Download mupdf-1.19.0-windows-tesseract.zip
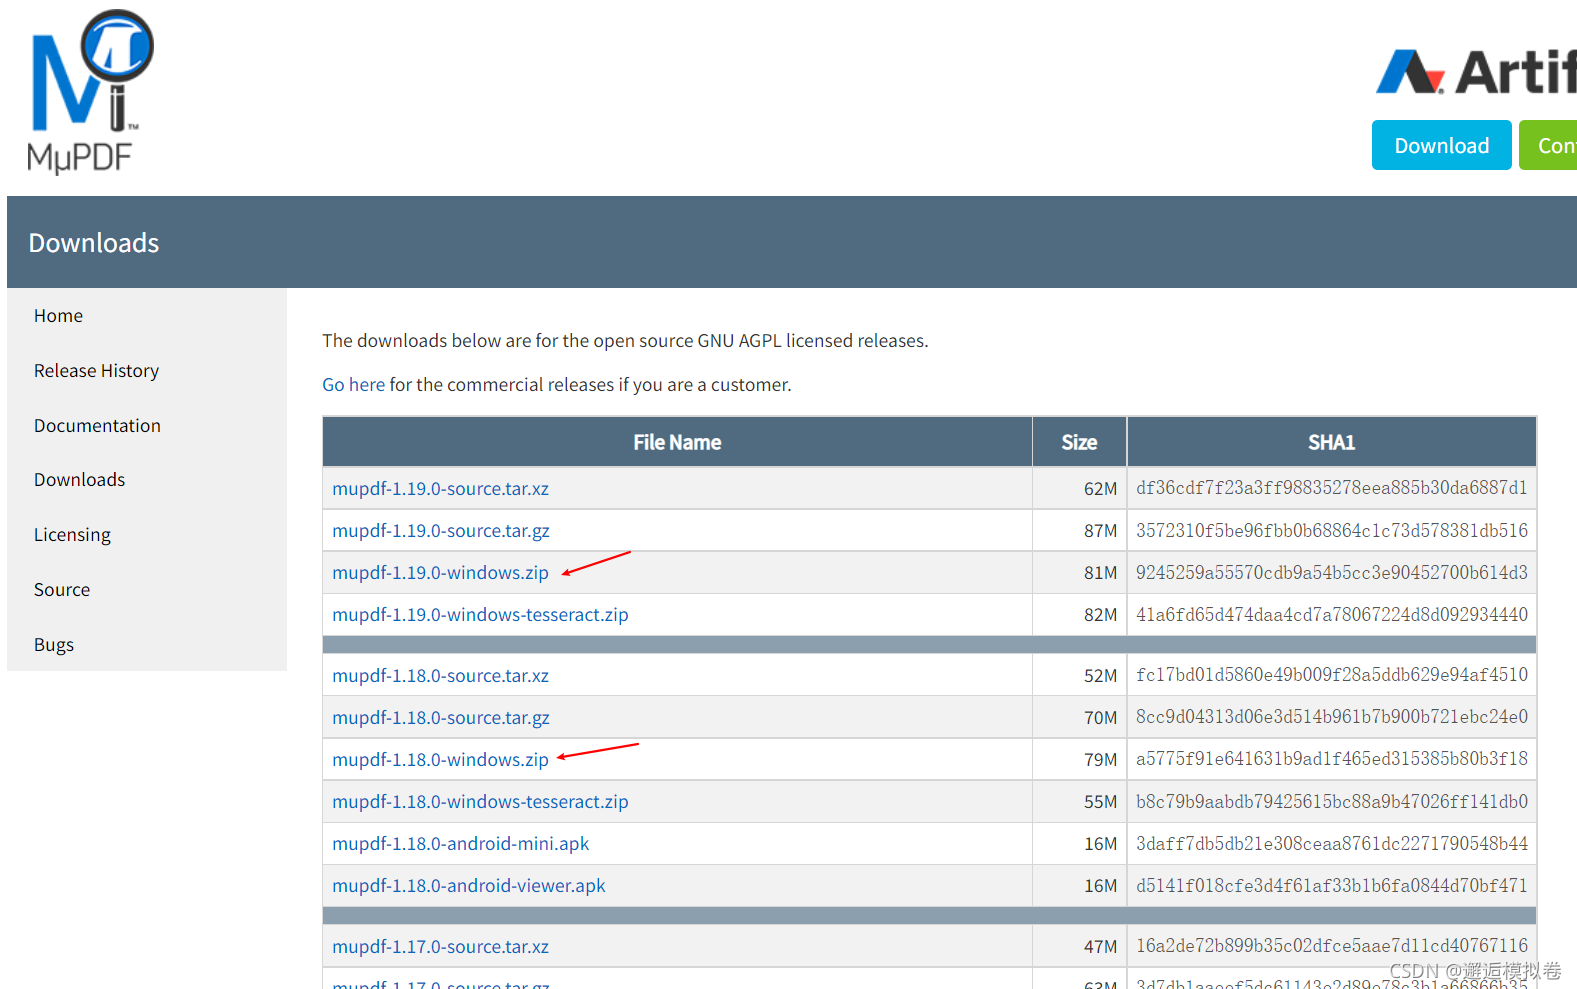1577x989 pixels. 480,615
